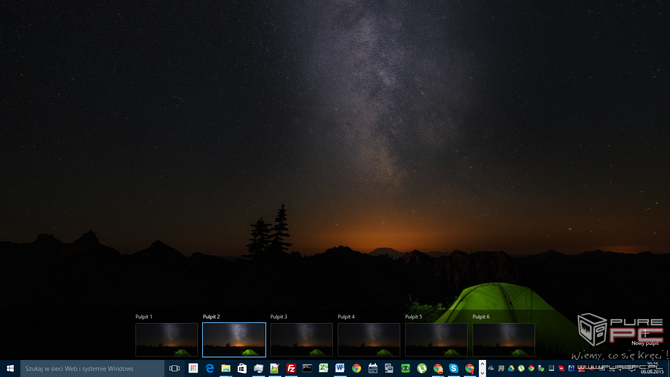The width and height of the screenshot is (670, 377).
Task: Launch Word from the taskbar
Action: [340, 368]
